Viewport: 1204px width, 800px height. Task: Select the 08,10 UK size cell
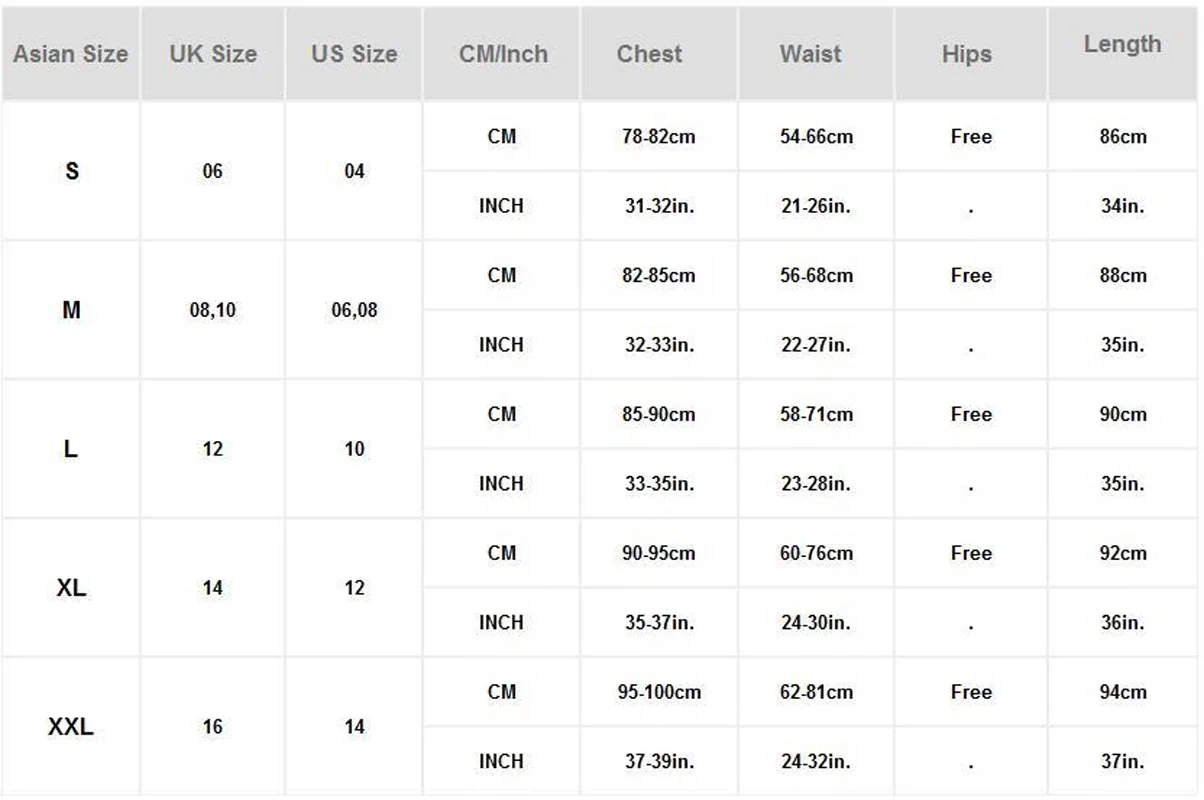pyautogui.click(x=213, y=310)
